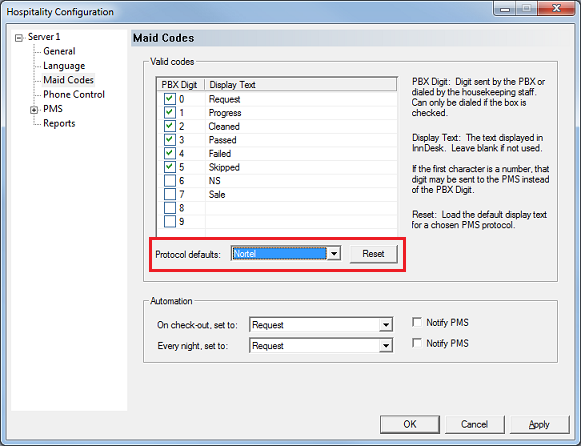This screenshot has height=446, width=581.
Task: Click the Reset button
Action: coord(374,254)
